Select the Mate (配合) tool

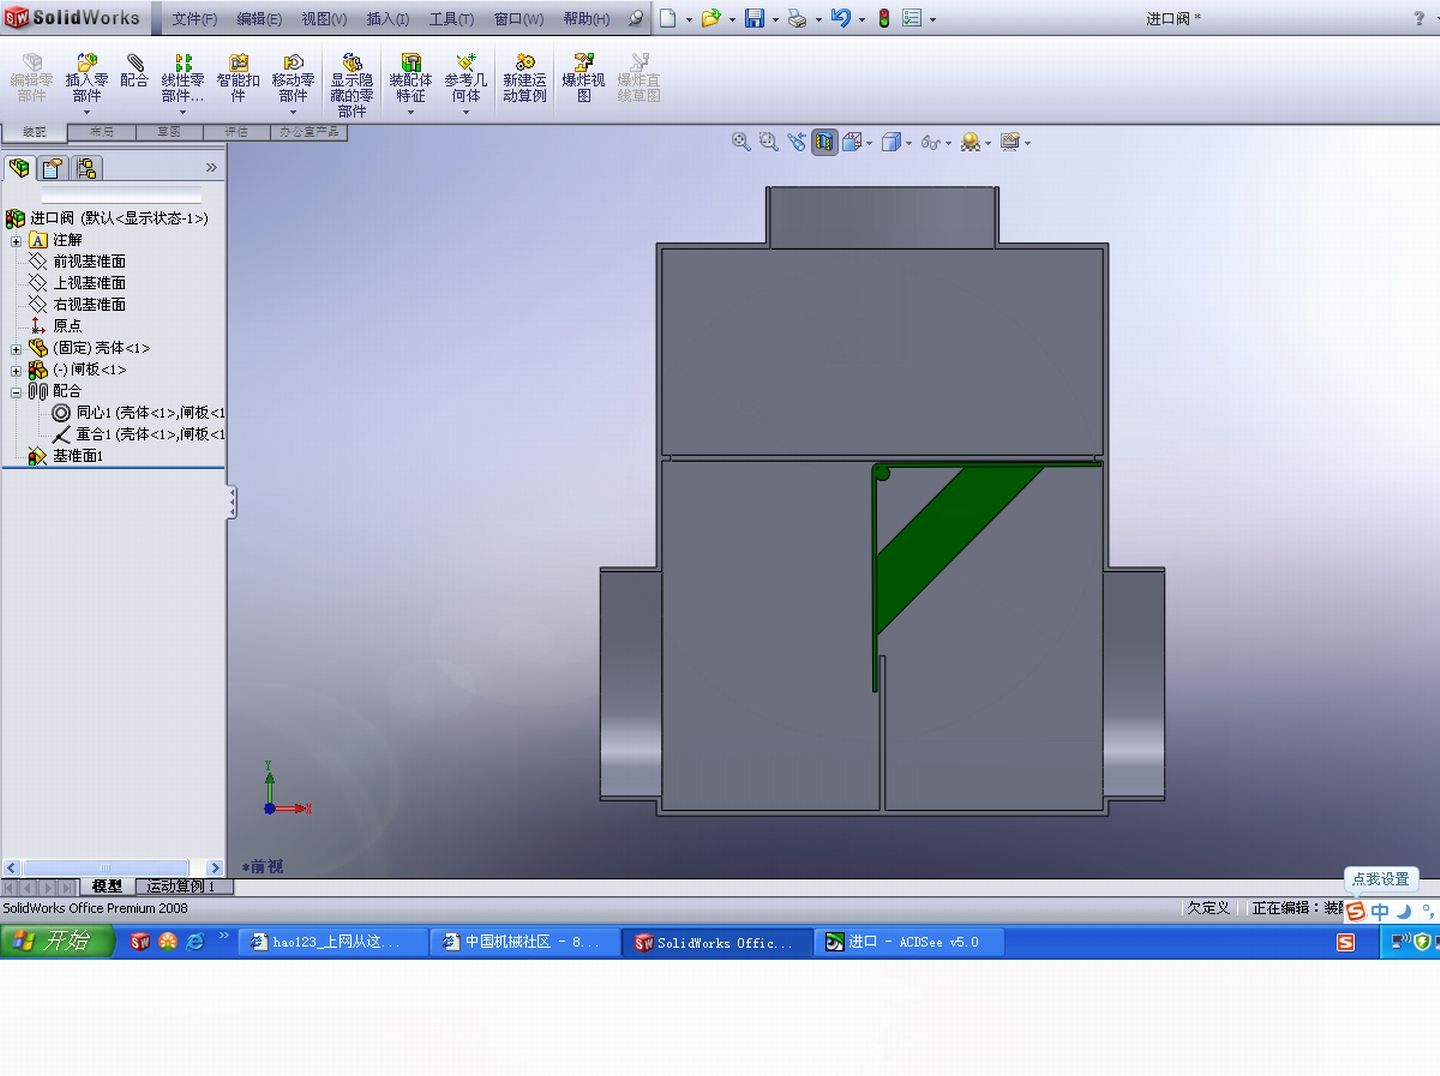pos(134,71)
